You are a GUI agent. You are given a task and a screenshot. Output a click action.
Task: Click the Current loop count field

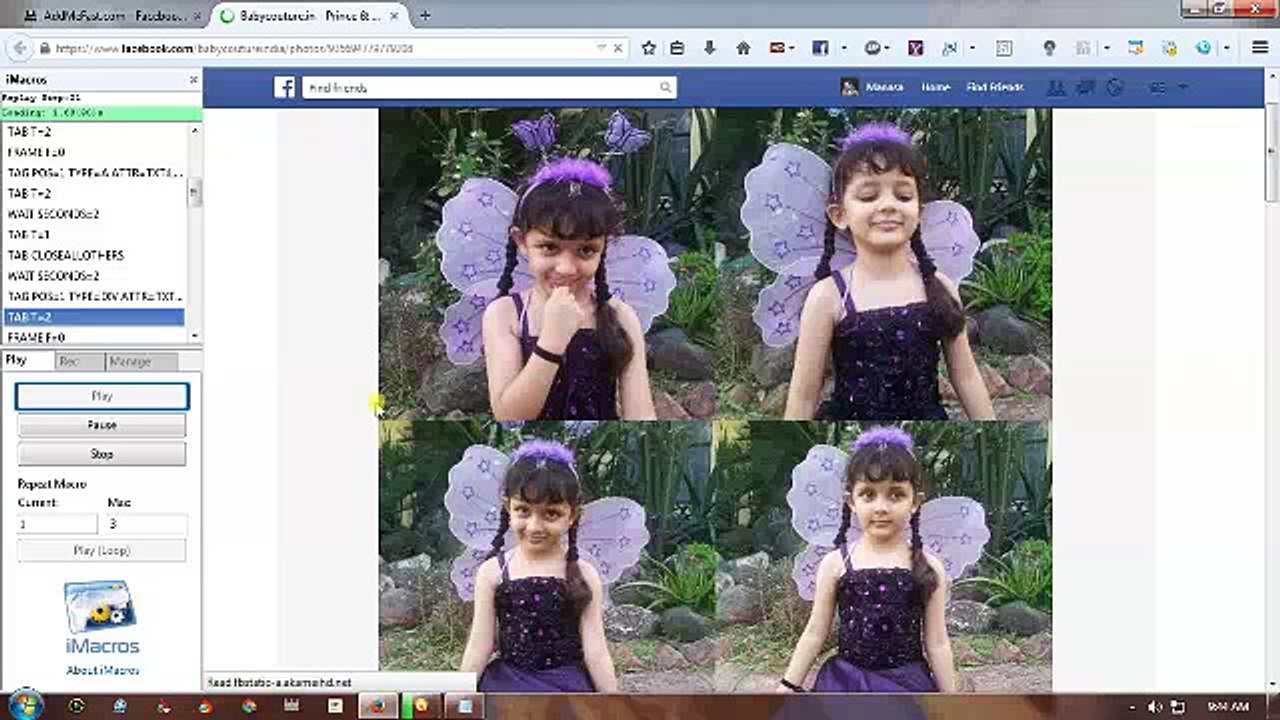57,524
